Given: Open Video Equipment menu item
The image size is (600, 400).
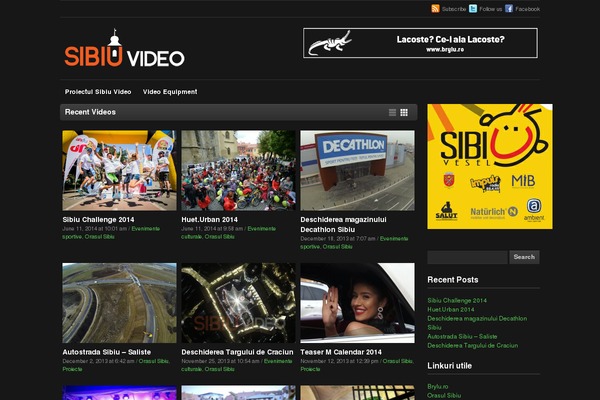Looking at the screenshot, I should coord(170,92).
